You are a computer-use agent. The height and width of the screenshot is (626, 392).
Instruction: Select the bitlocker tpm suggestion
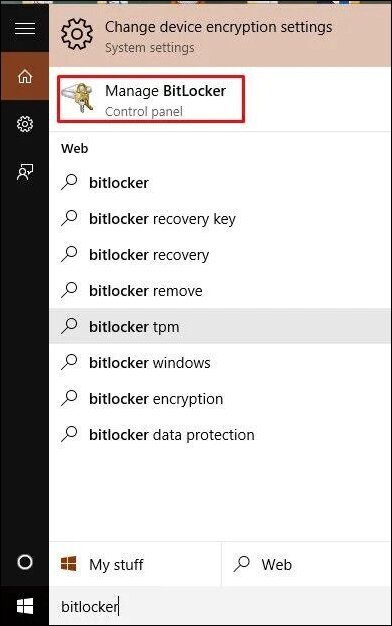point(220,327)
